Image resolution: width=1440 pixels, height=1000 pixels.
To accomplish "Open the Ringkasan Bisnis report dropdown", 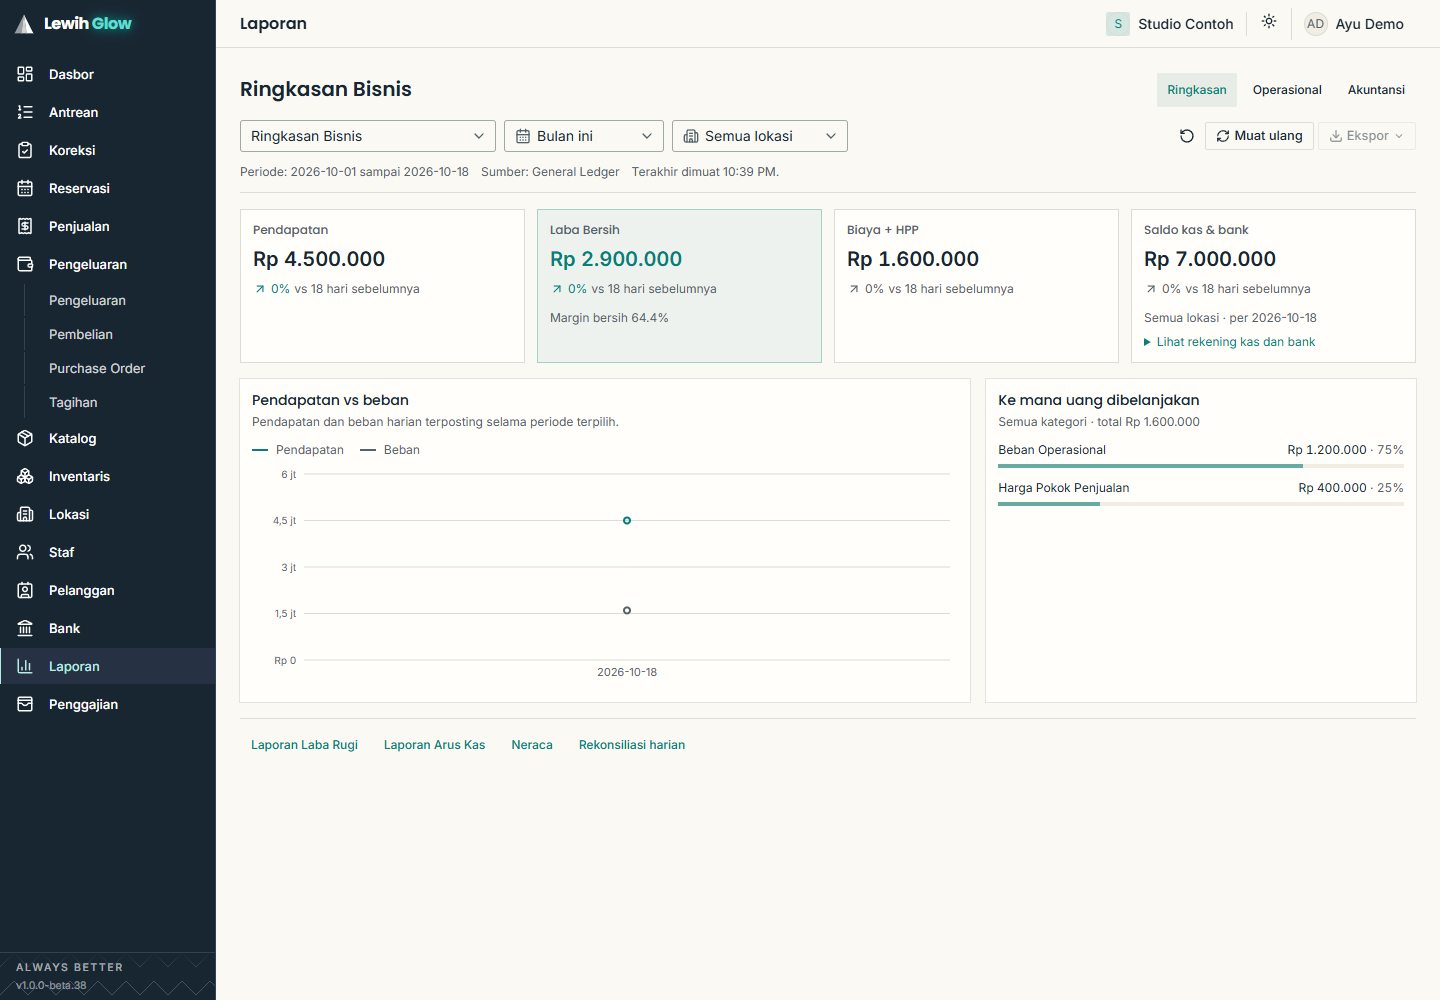I will [368, 136].
